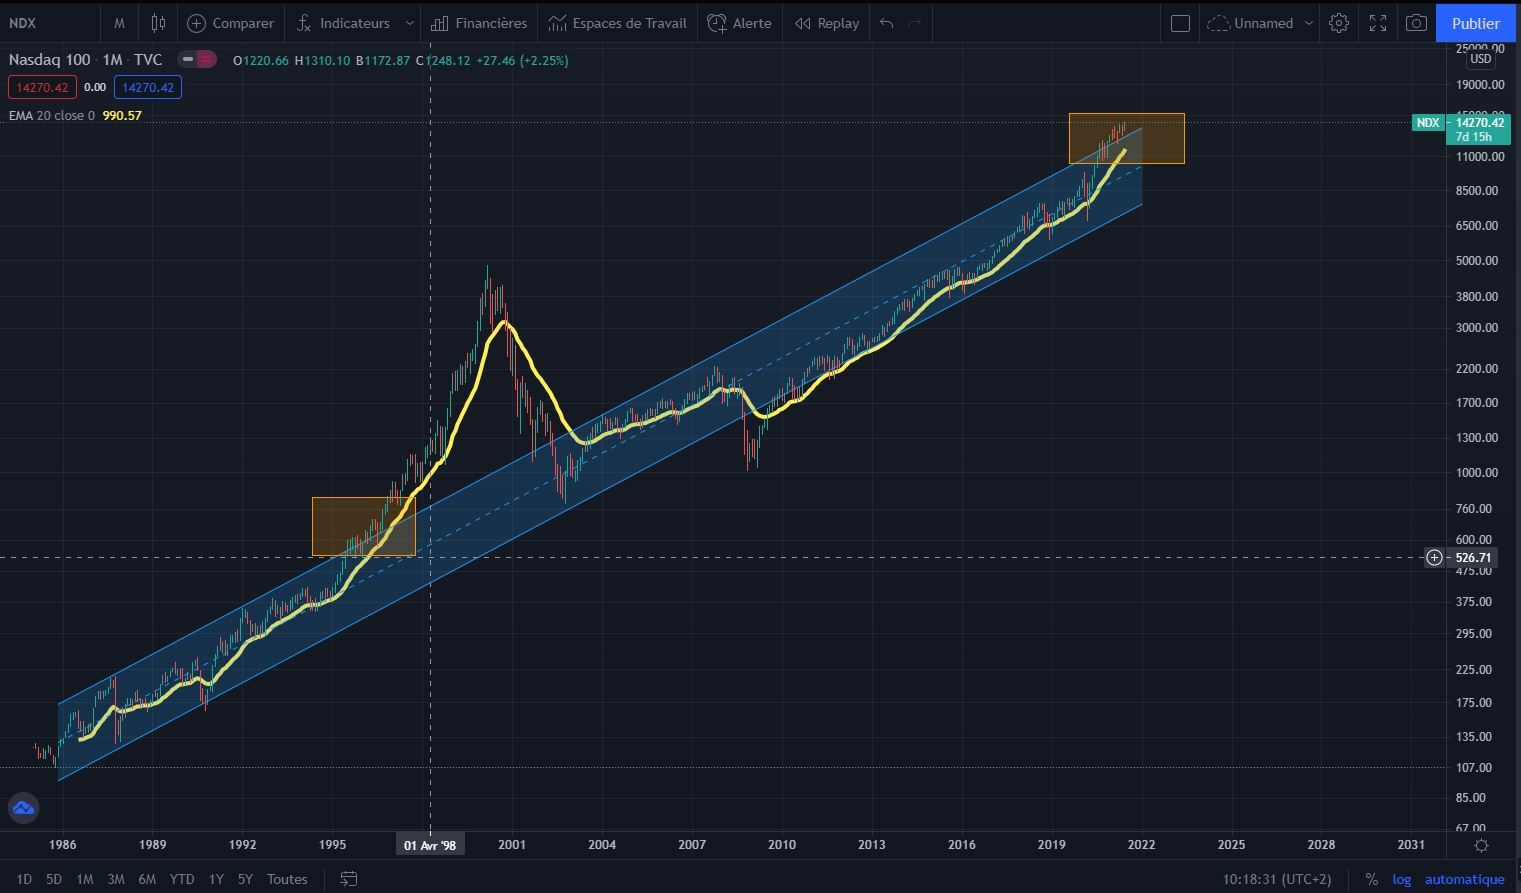Screen dimensions: 1521x893
Task: Open chart settings gear icon
Action: click(1339, 23)
